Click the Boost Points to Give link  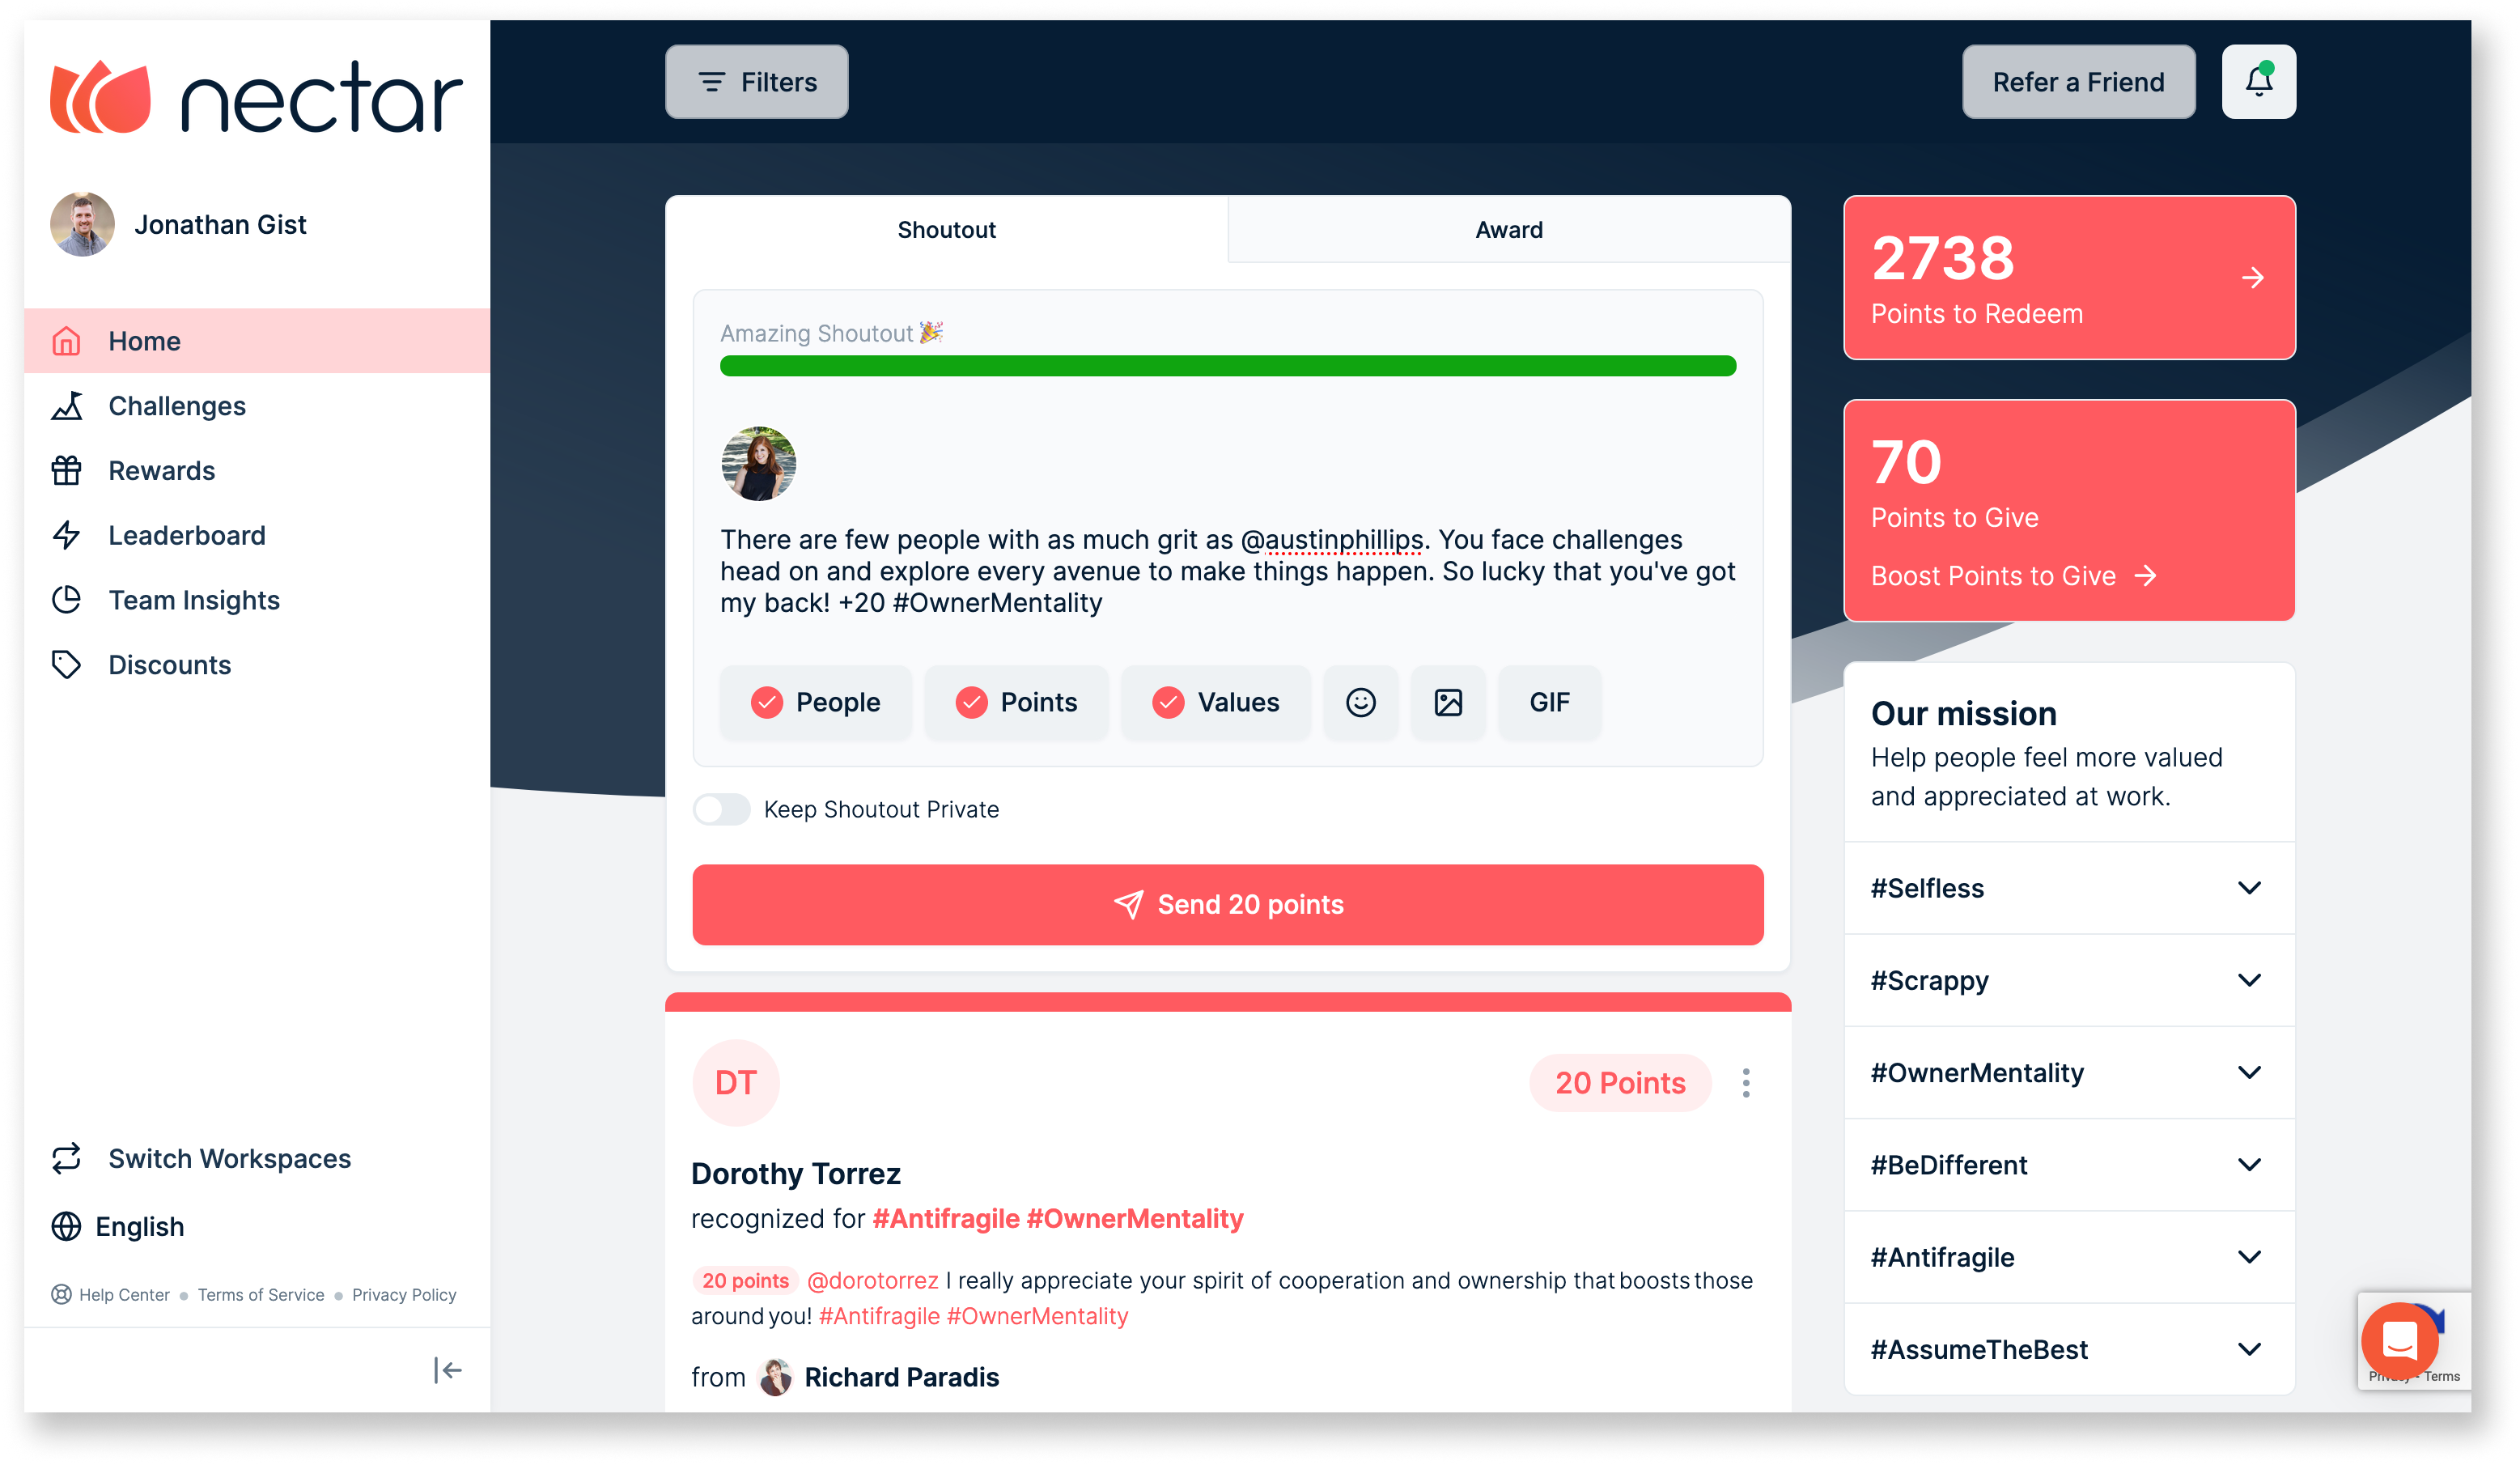click(2011, 577)
